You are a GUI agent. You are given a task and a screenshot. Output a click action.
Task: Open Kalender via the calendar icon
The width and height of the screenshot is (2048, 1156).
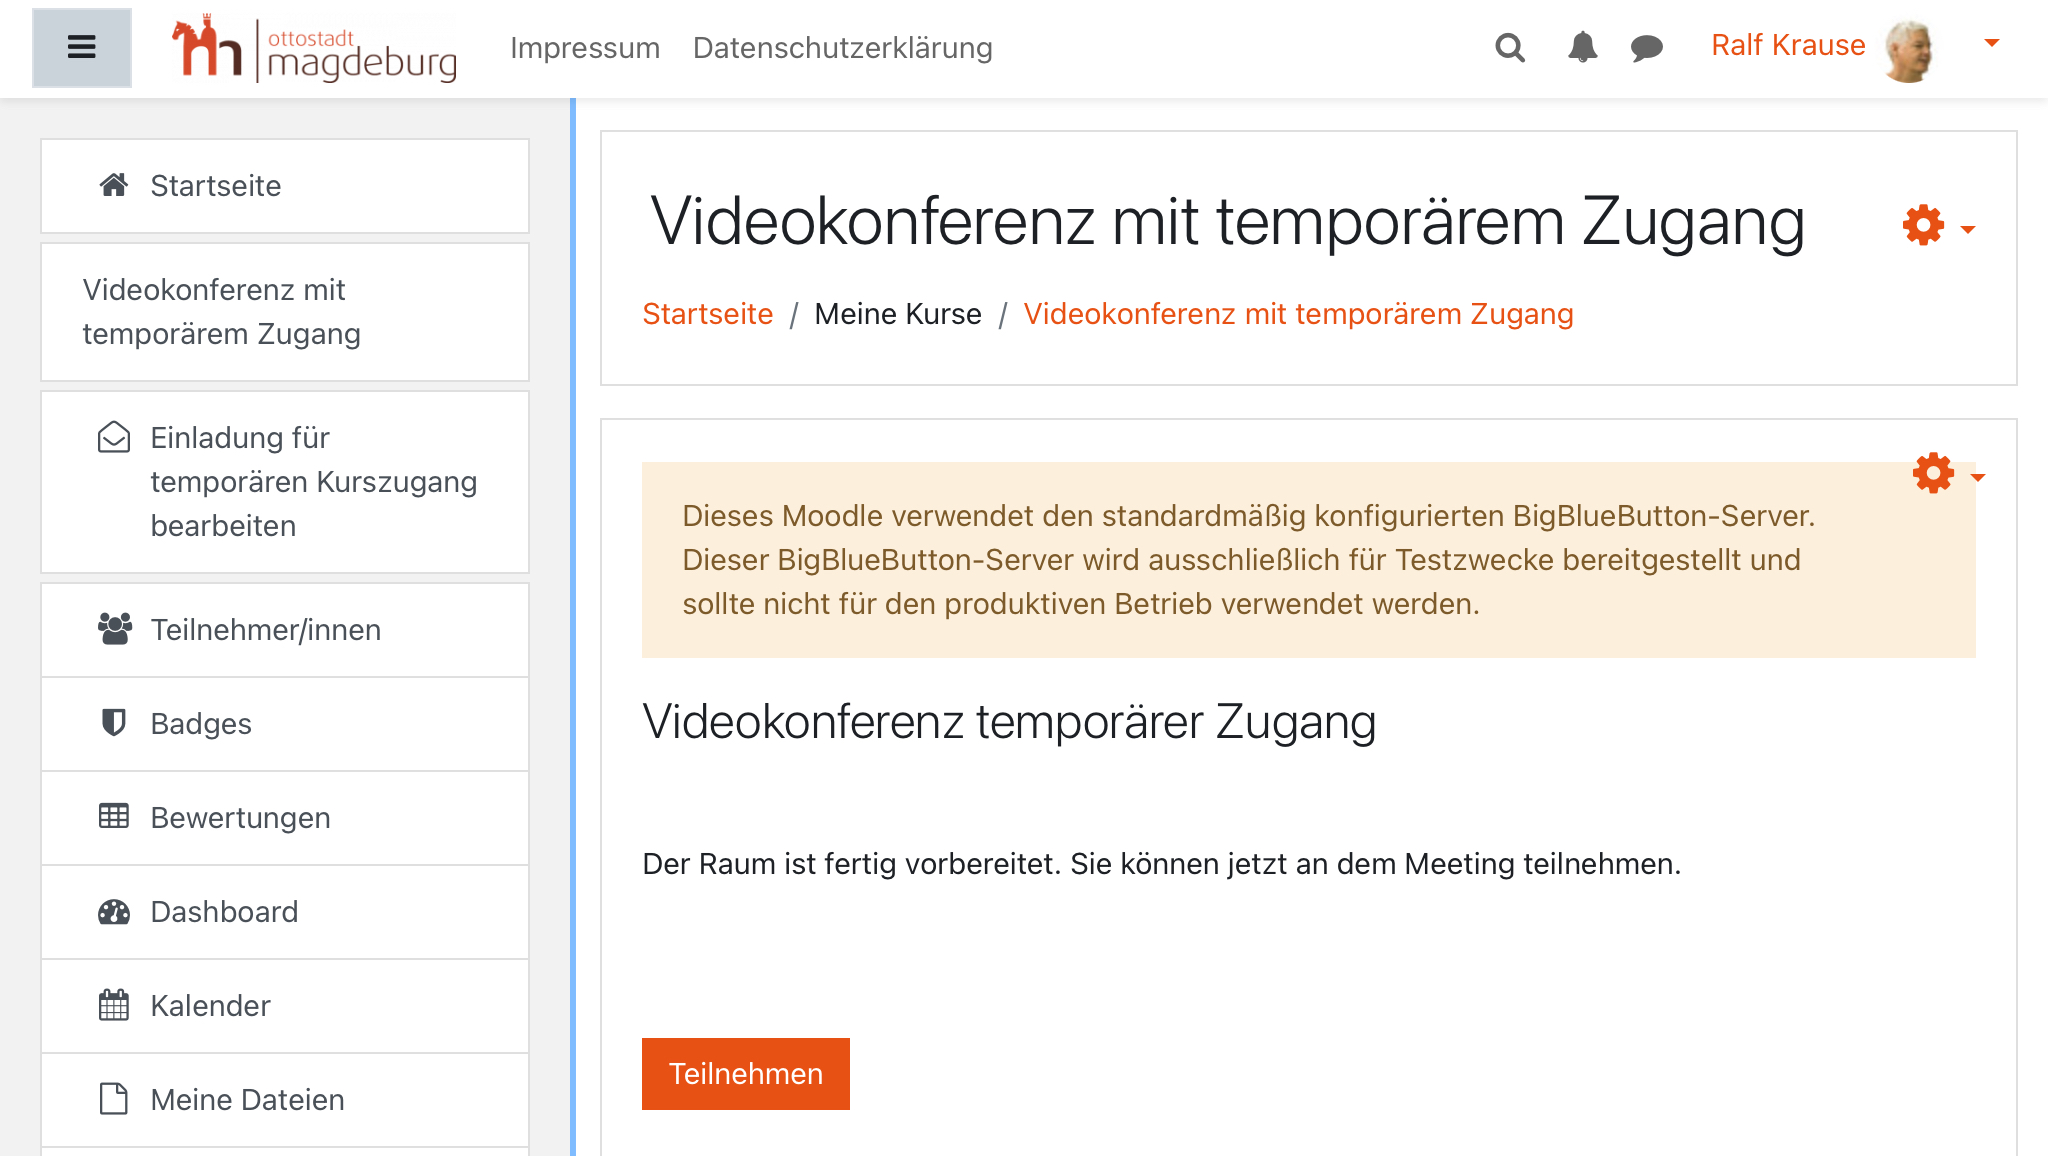click(114, 1004)
